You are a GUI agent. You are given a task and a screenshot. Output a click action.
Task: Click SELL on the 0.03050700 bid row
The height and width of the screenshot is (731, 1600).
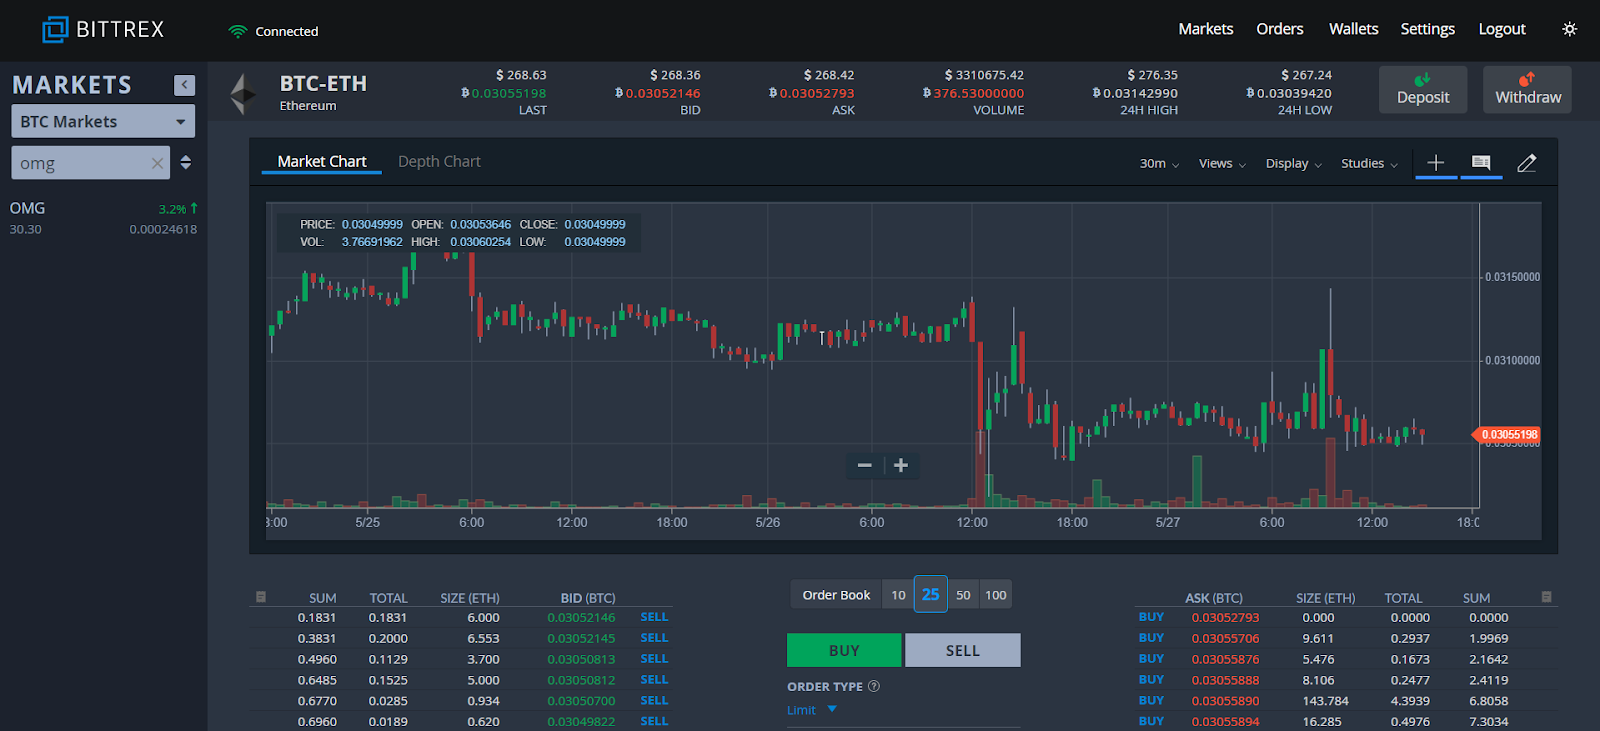[x=654, y=701]
